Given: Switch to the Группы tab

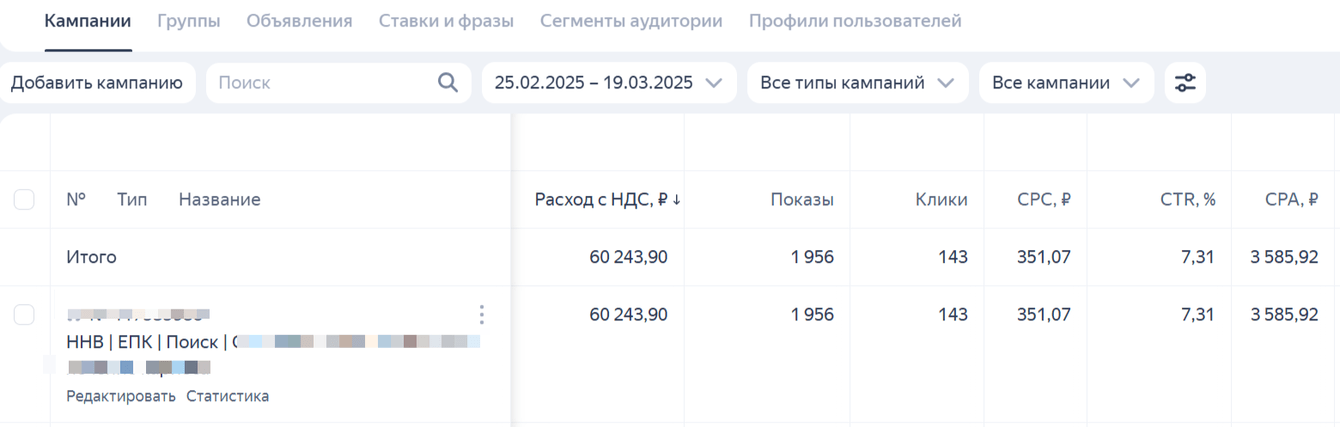Looking at the screenshot, I should 189,21.
